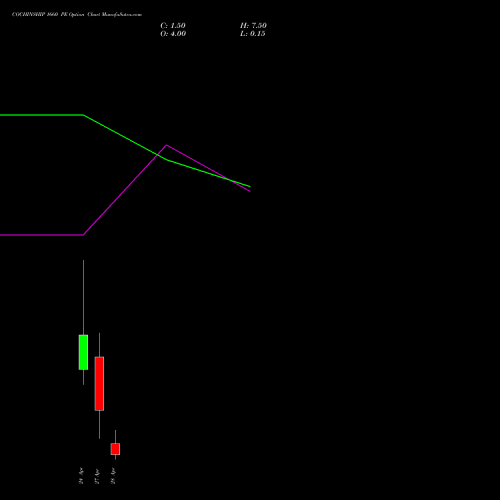Screen dimensions: 500x500
Task: Select the low value 'L: 0.15'
Action: click(x=252, y=34)
